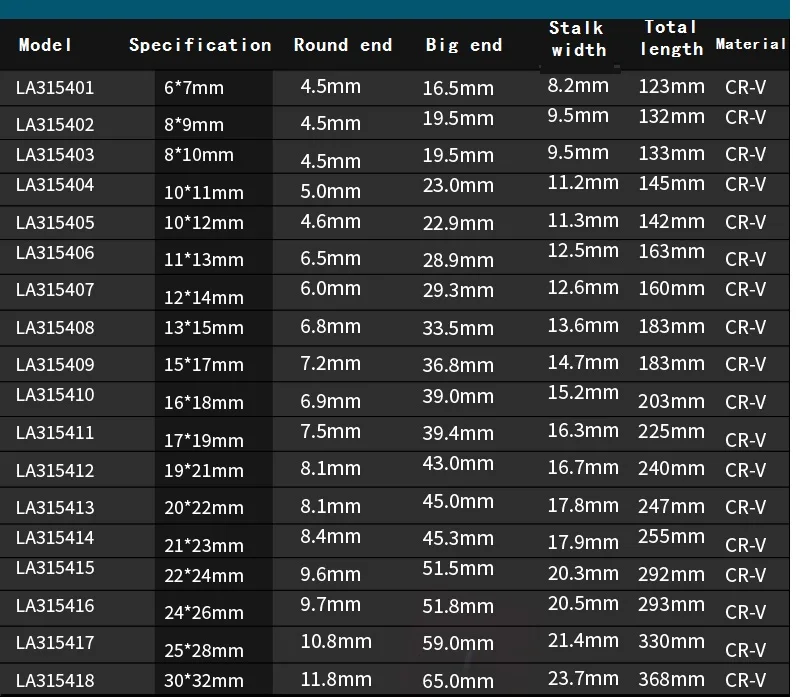Viewport: 805px width, 697px height.
Task: Click the 4.6mm round end value
Action: tap(331, 222)
